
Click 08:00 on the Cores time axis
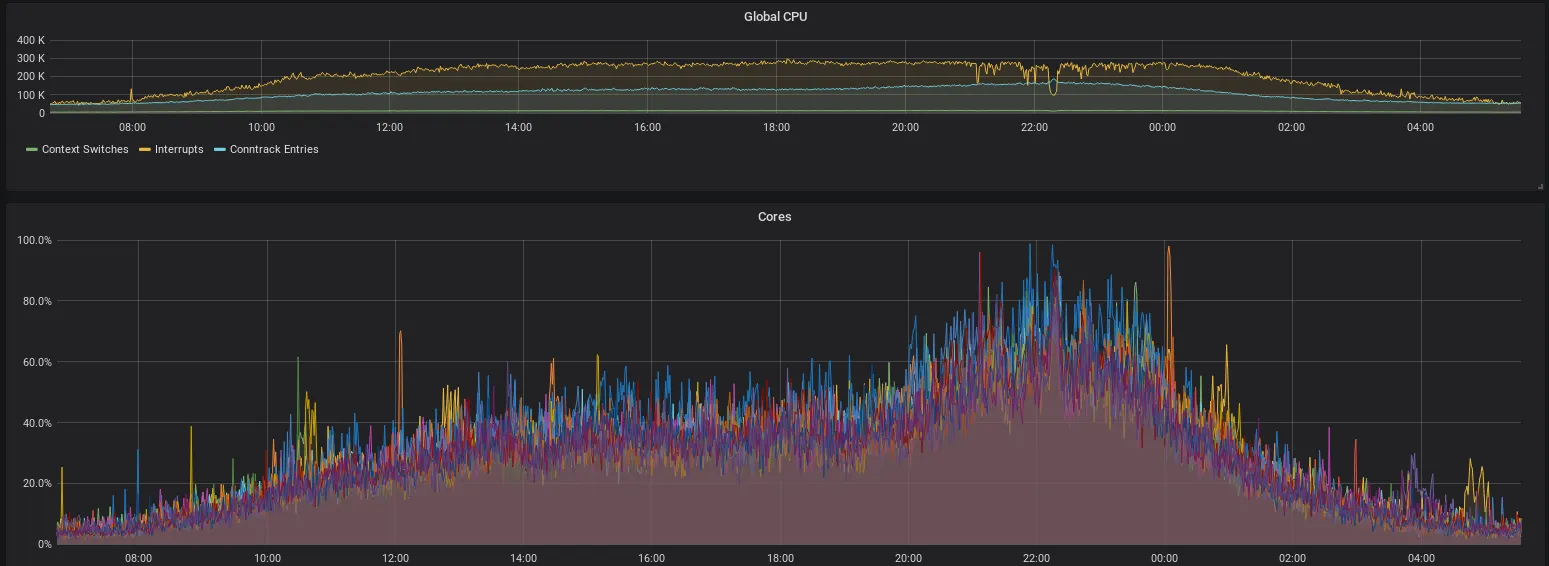(138, 558)
